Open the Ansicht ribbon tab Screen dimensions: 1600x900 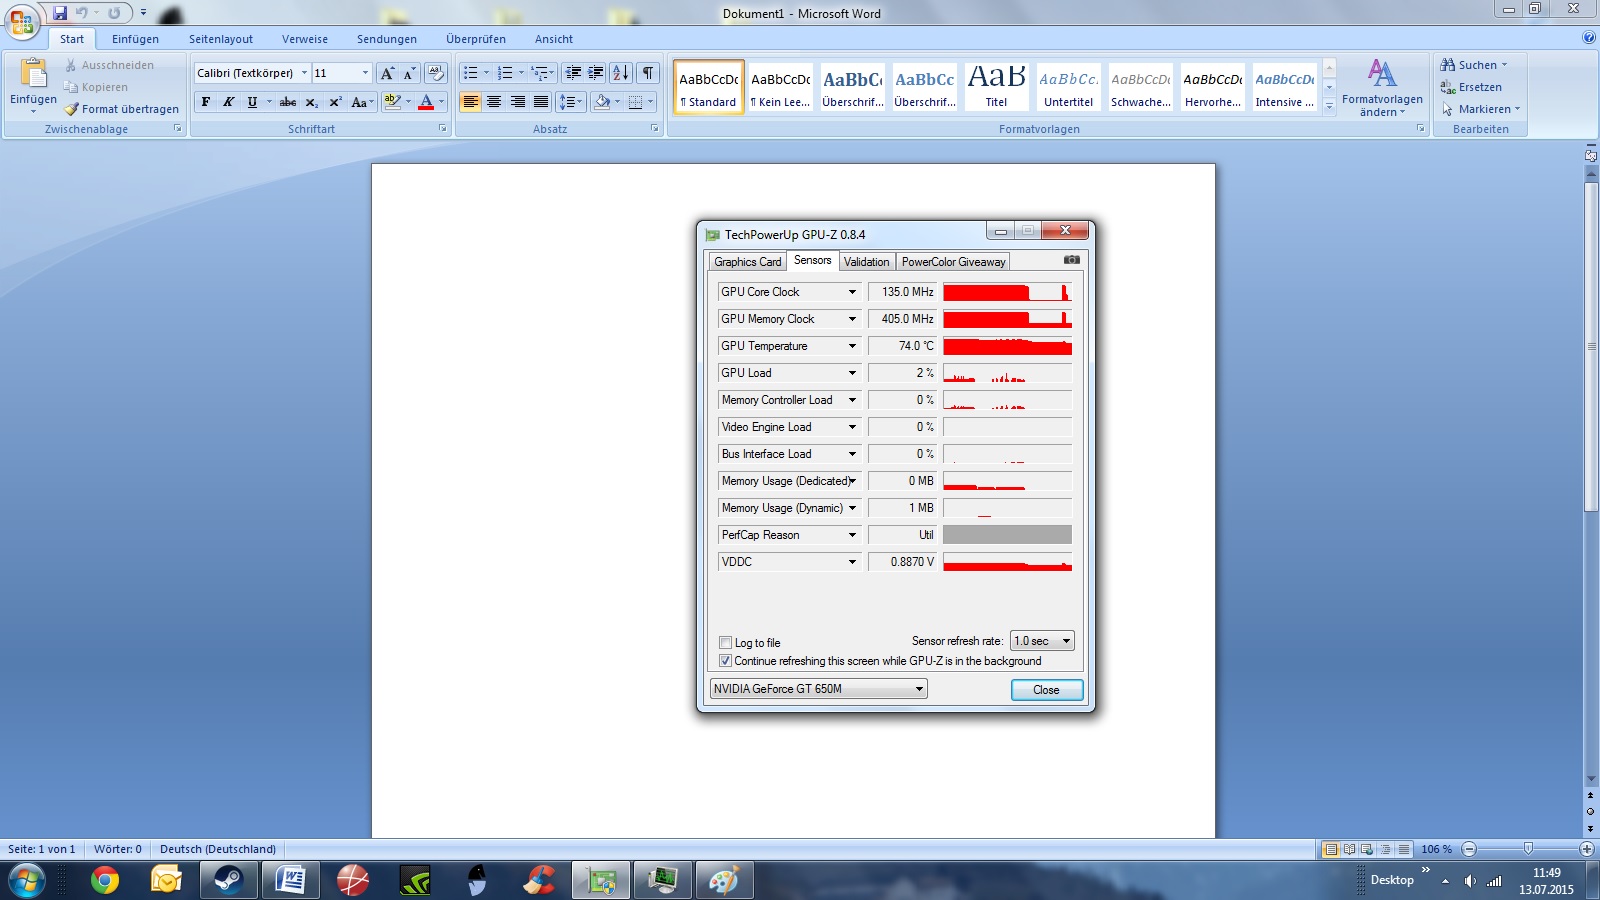(554, 39)
